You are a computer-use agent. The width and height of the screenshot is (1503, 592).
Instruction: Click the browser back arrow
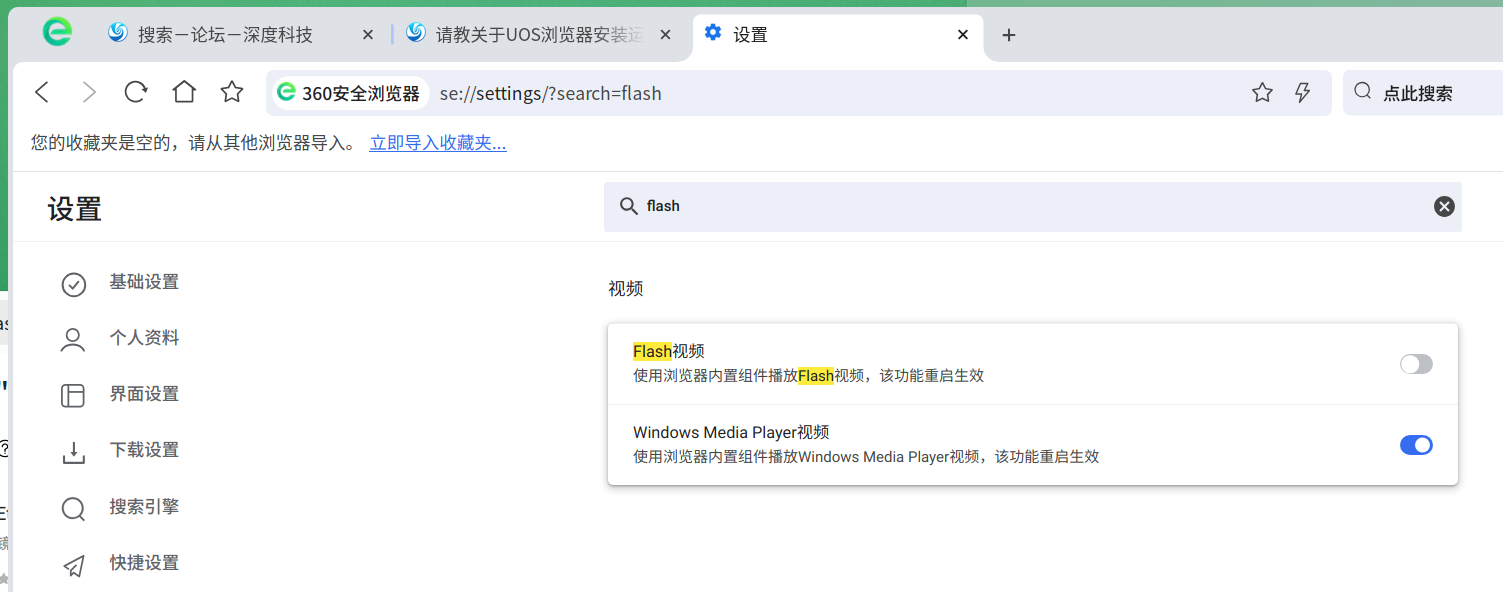click(x=42, y=93)
